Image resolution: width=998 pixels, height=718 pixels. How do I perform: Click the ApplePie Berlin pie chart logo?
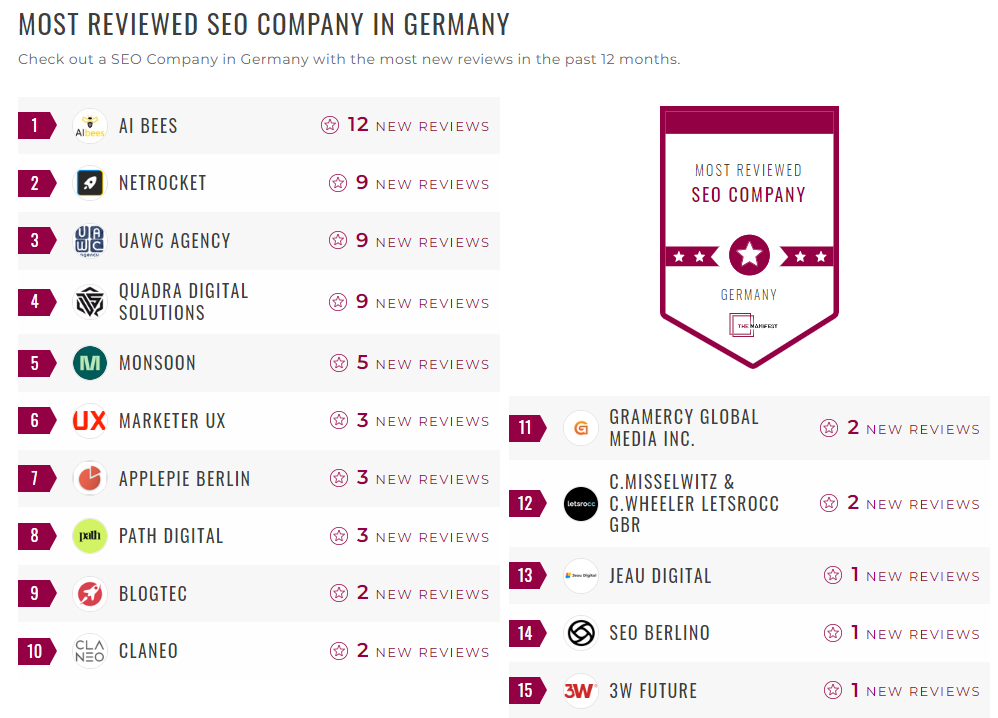[x=88, y=478]
